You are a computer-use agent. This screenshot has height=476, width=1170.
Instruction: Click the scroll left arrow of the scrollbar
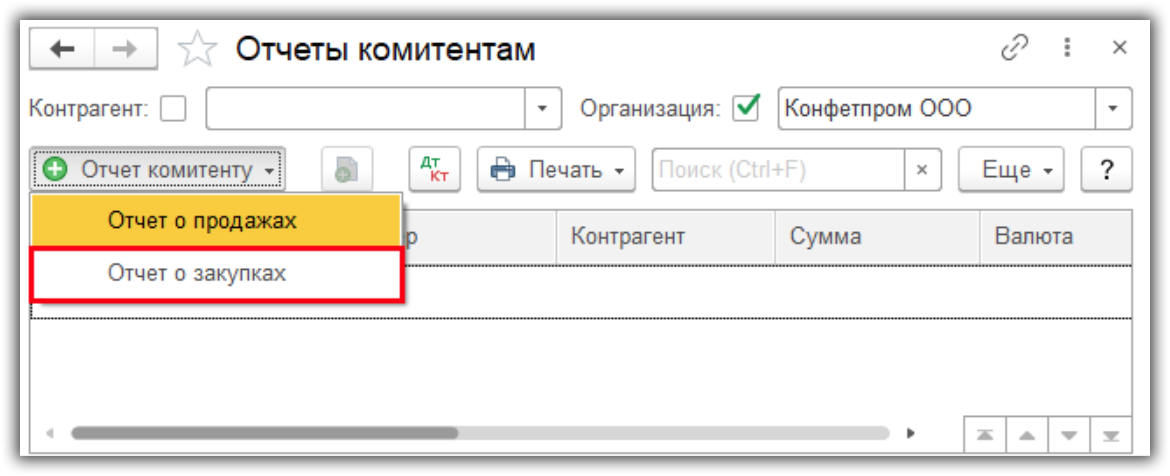tap(51, 433)
